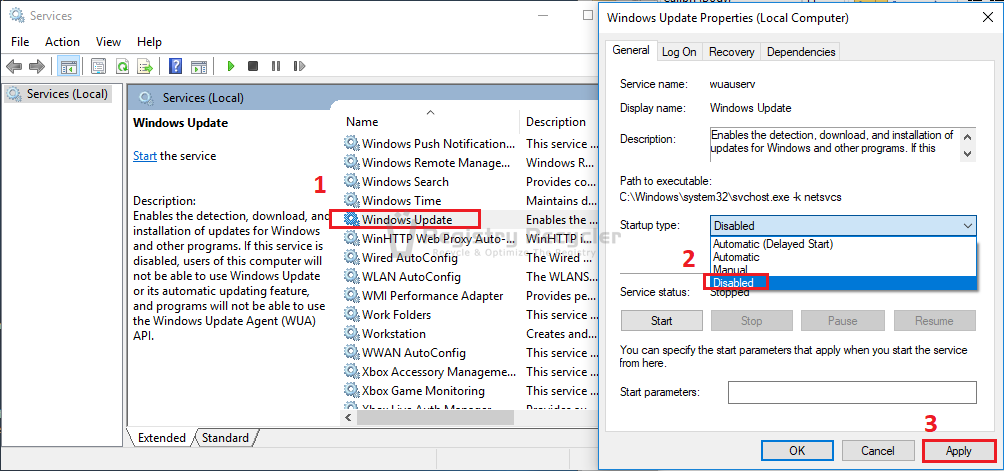The width and height of the screenshot is (1004, 471).
Task: Select the General tab
Action: coord(631,50)
